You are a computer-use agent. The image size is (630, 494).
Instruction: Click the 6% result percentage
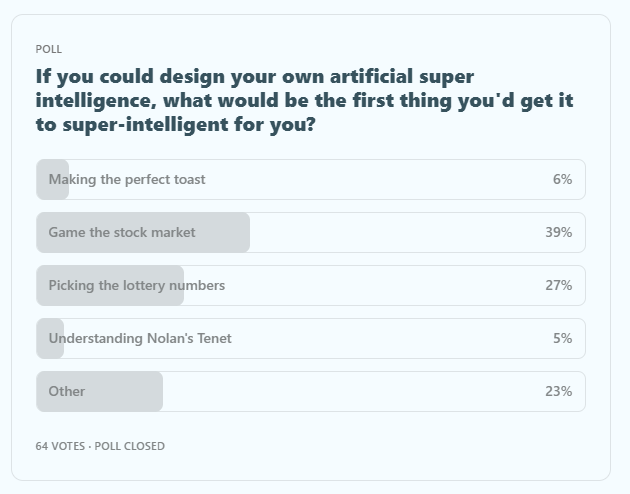[562, 180]
